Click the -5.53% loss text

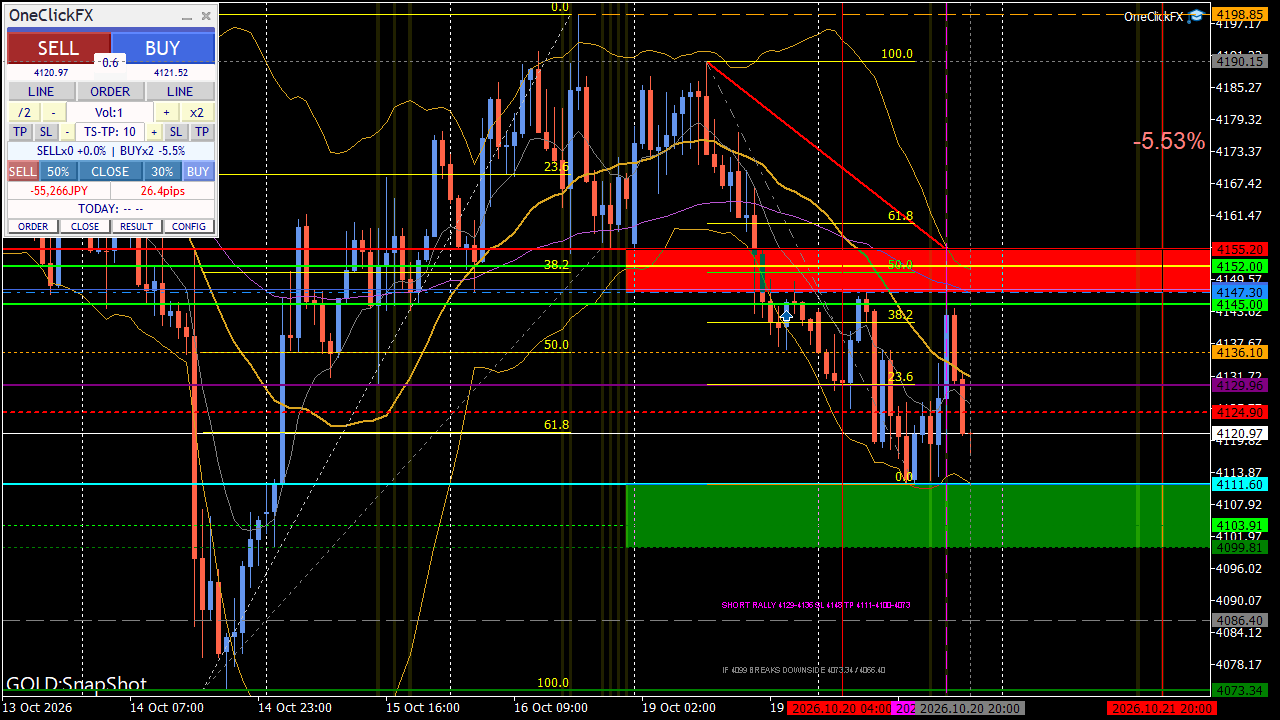coord(1169,142)
